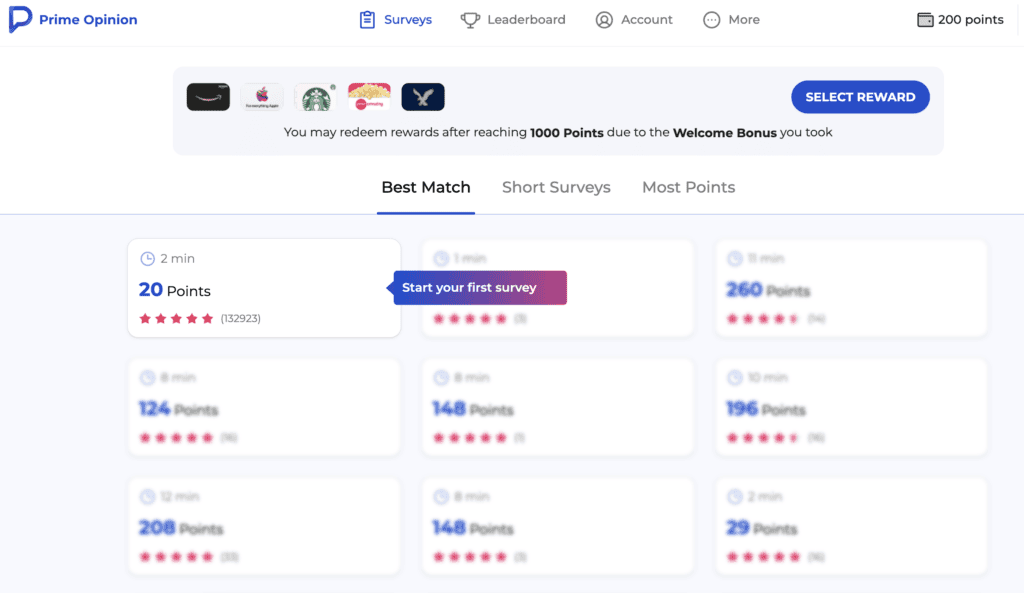Open the 260 Points survey card
The width and height of the screenshot is (1024, 593).
[851, 288]
